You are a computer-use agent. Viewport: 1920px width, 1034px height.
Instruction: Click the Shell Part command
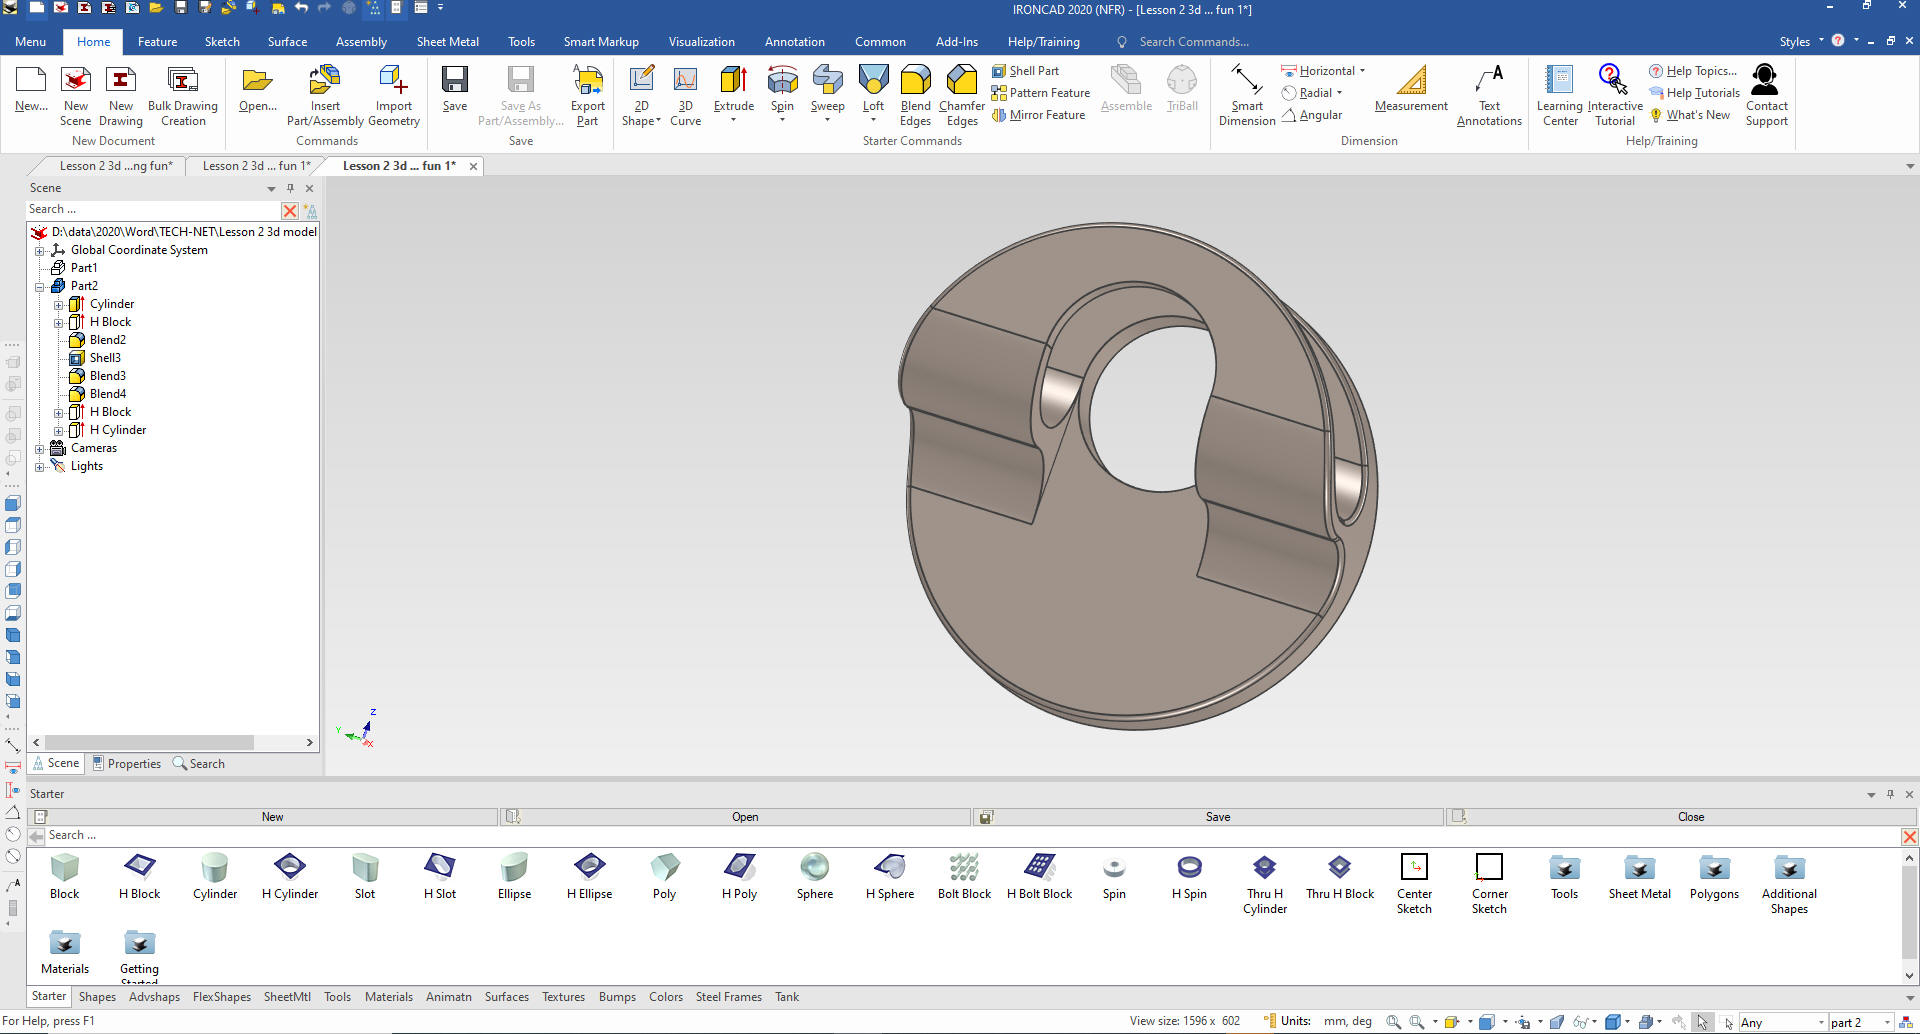[x=1025, y=71]
